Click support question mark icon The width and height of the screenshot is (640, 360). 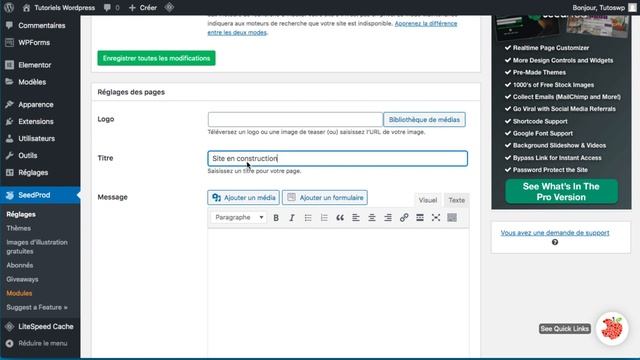click(x=555, y=242)
